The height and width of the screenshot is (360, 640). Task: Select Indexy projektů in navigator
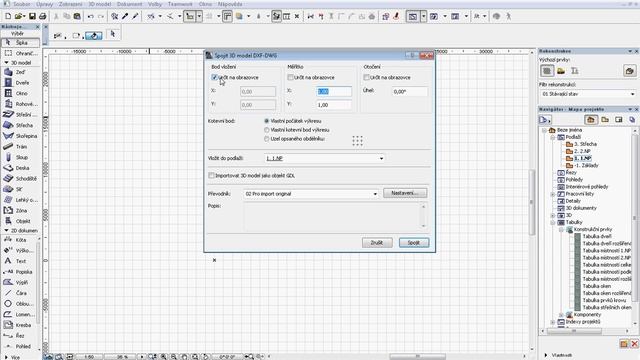pos(583,322)
